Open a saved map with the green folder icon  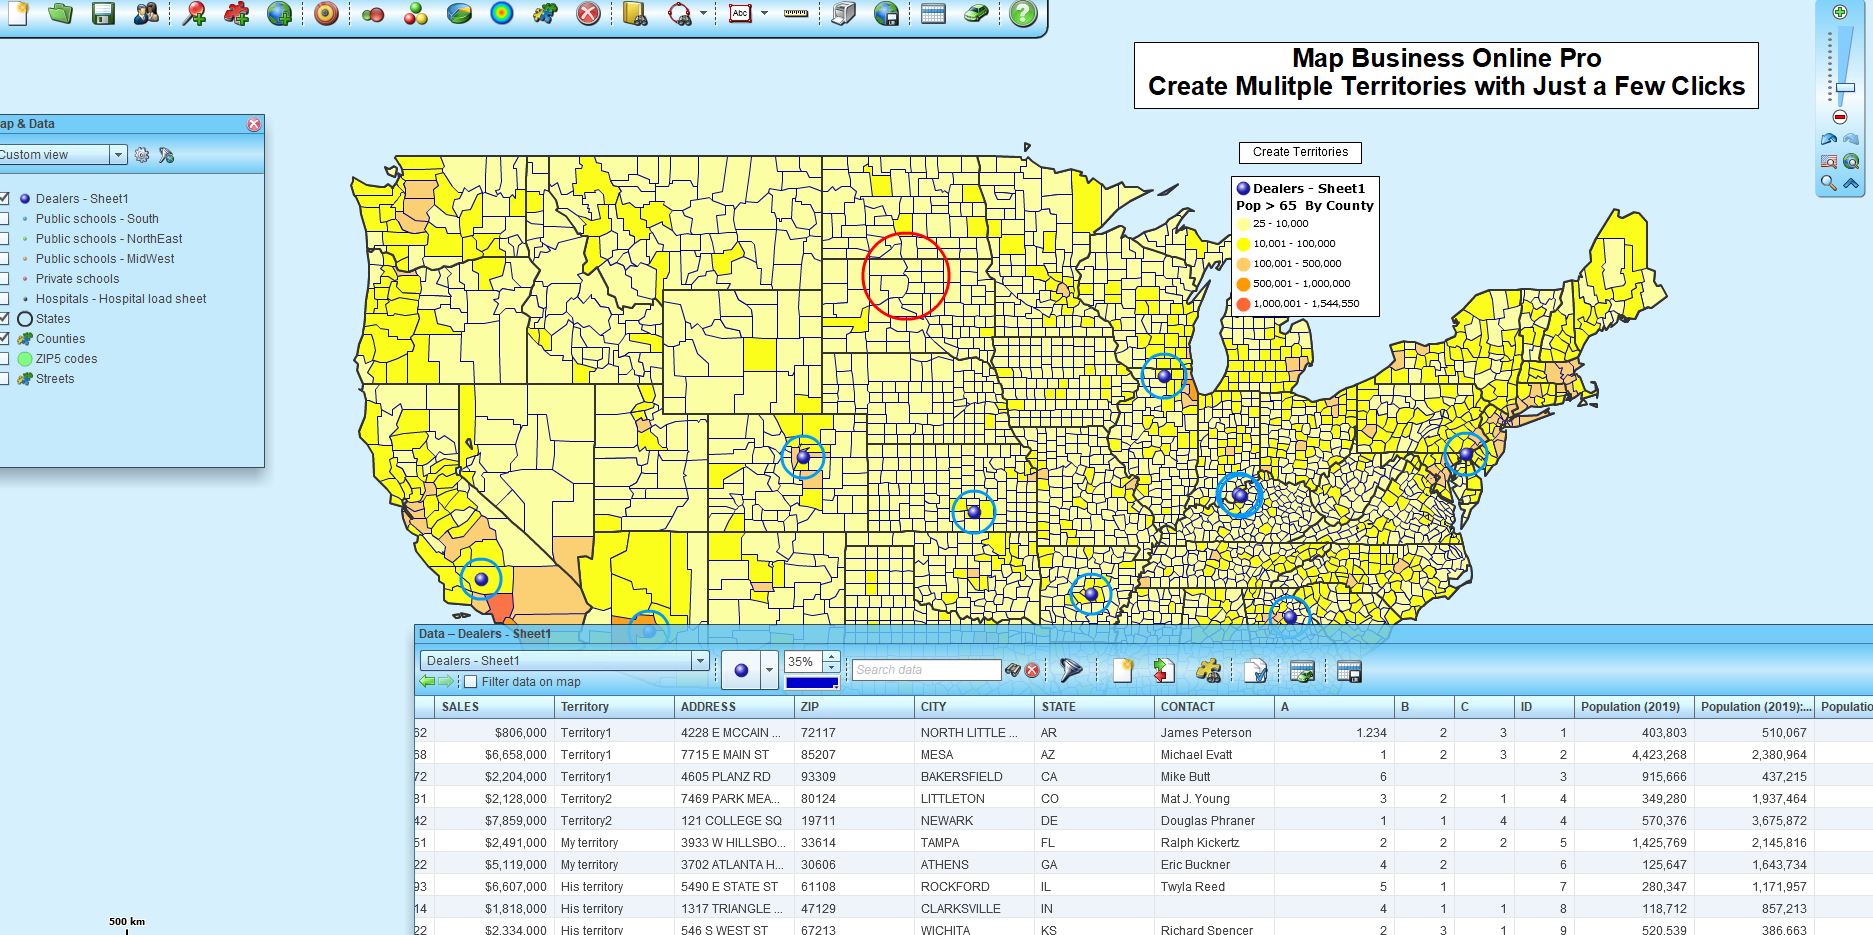coord(60,14)
